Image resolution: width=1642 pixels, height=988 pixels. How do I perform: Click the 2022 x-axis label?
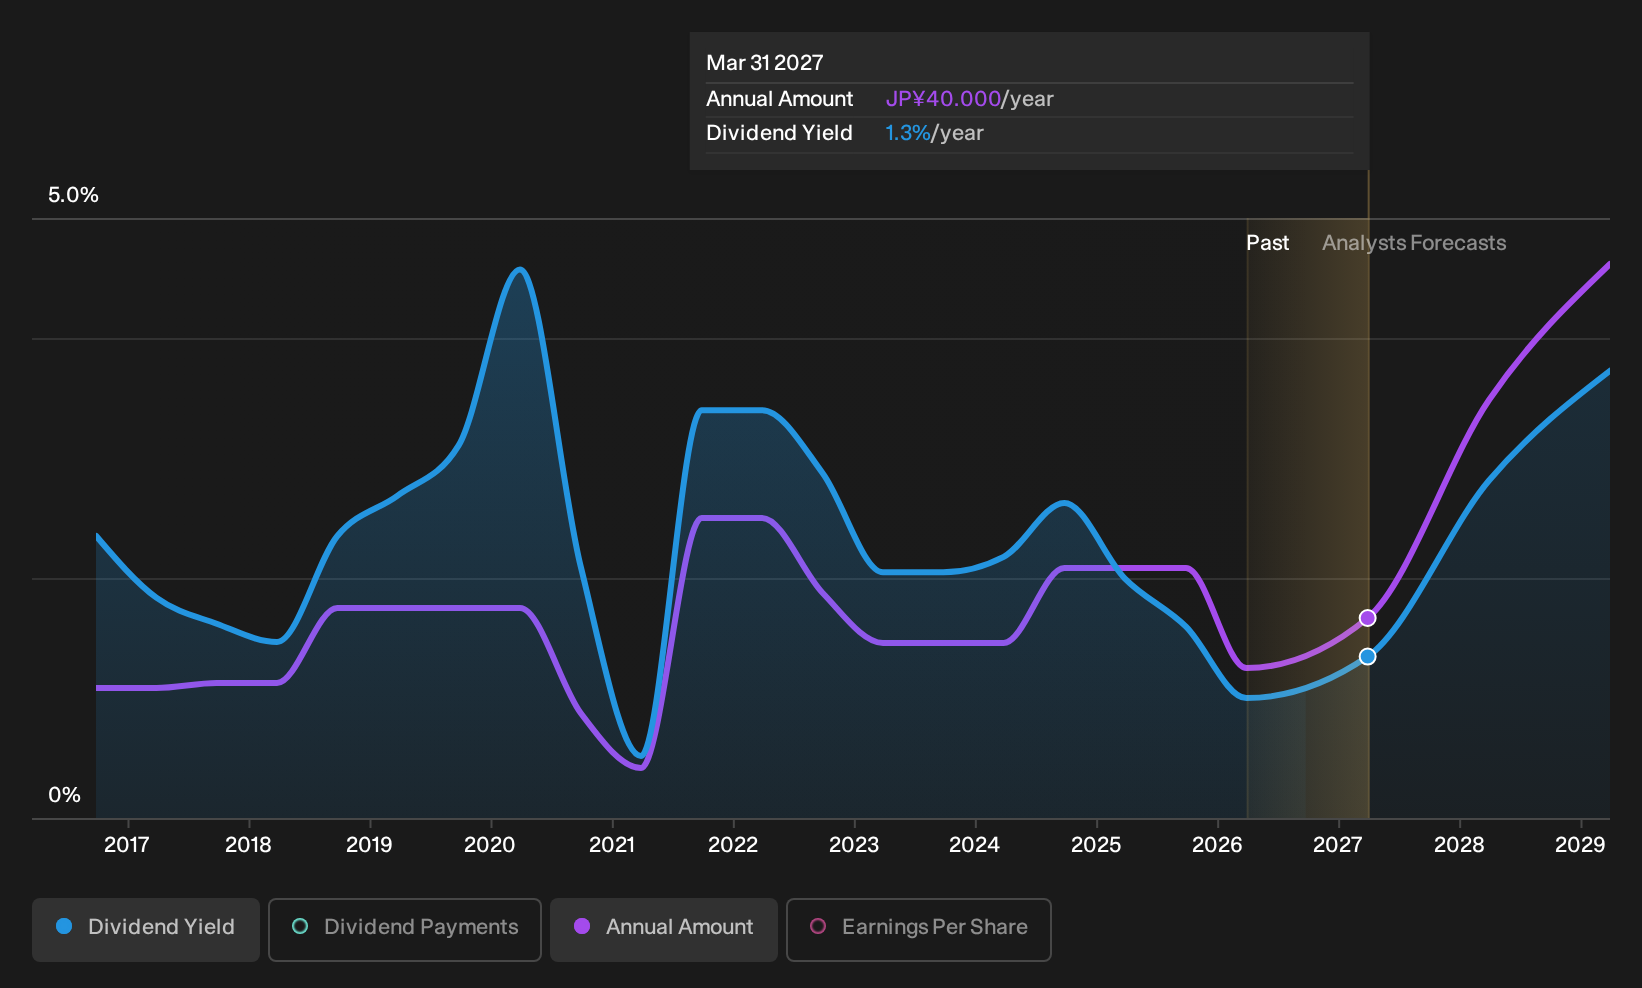[x=733, y=845]
